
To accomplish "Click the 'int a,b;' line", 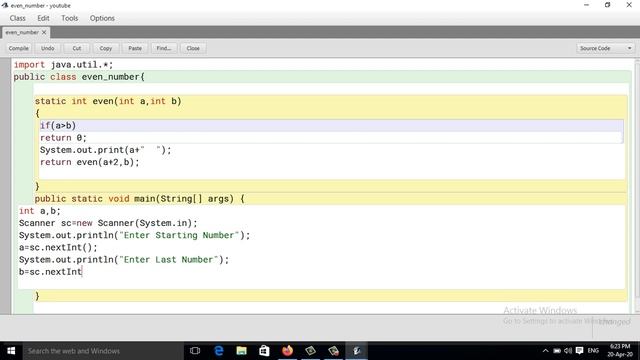I will point(40,211).
